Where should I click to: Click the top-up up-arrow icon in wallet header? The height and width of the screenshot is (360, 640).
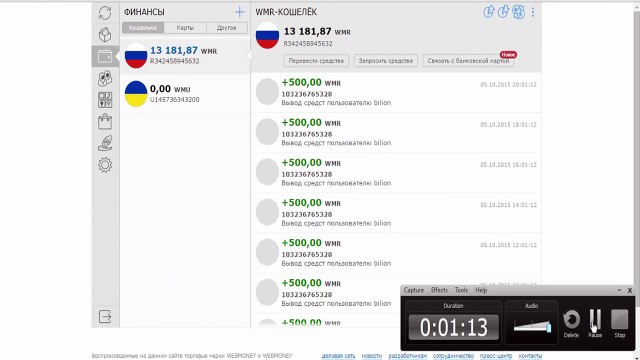tap(489, 12)
